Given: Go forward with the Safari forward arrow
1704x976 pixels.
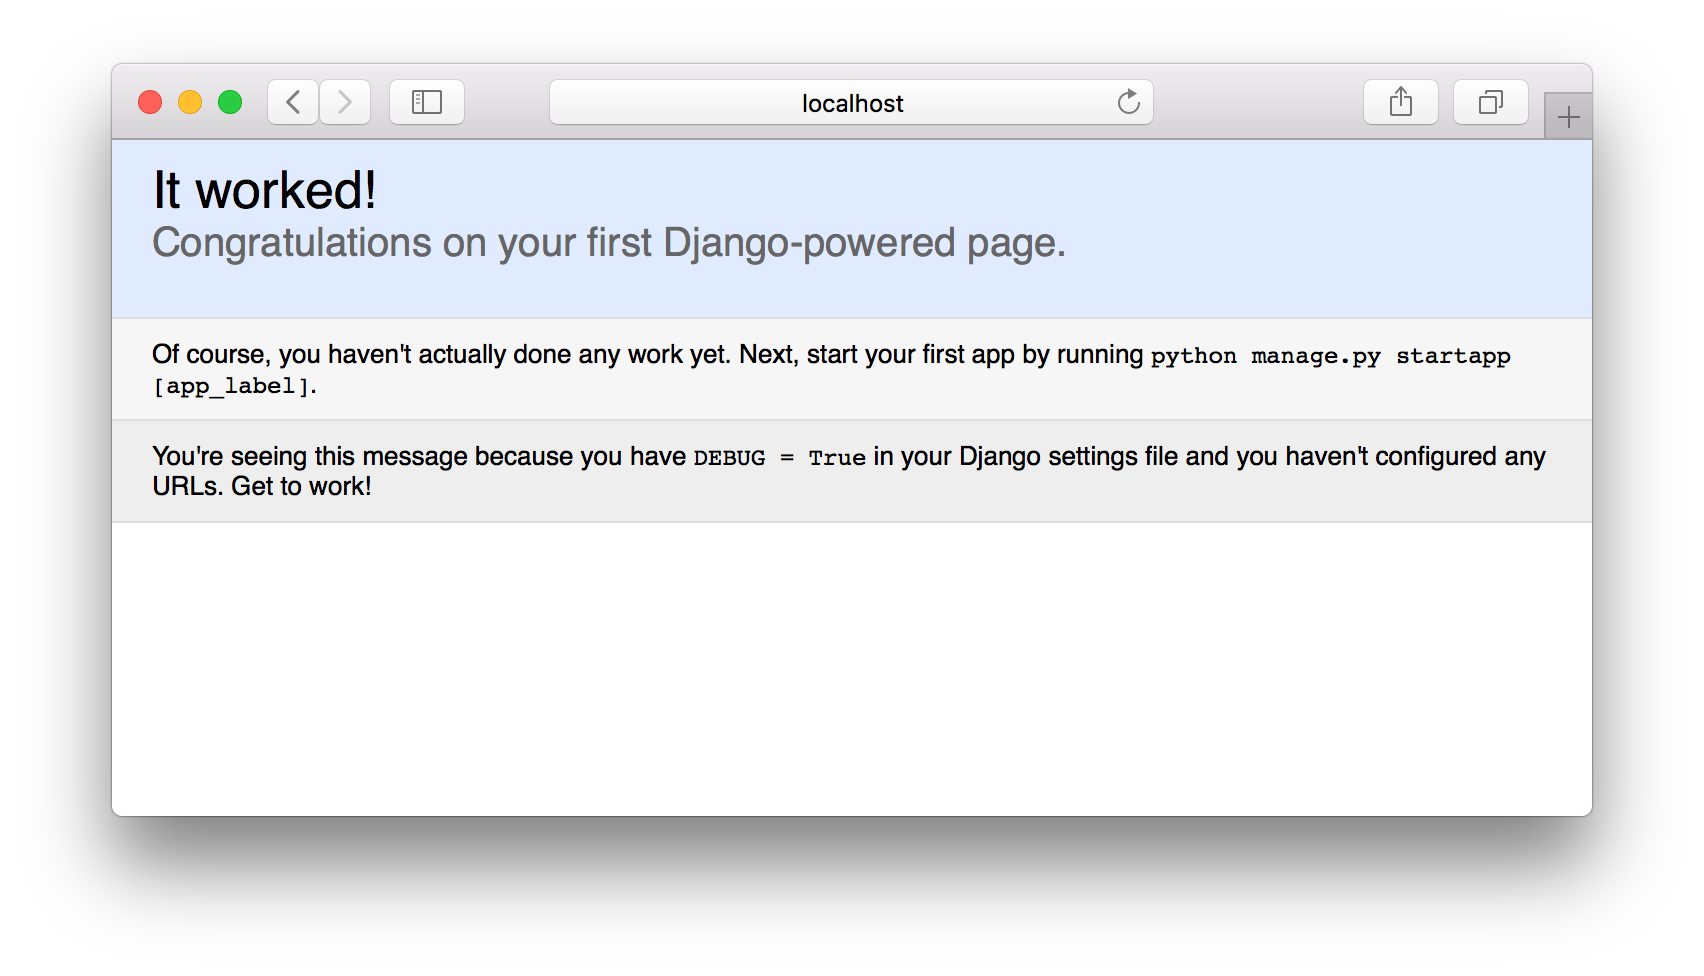Looking at the screenshot, I should 345,102.
